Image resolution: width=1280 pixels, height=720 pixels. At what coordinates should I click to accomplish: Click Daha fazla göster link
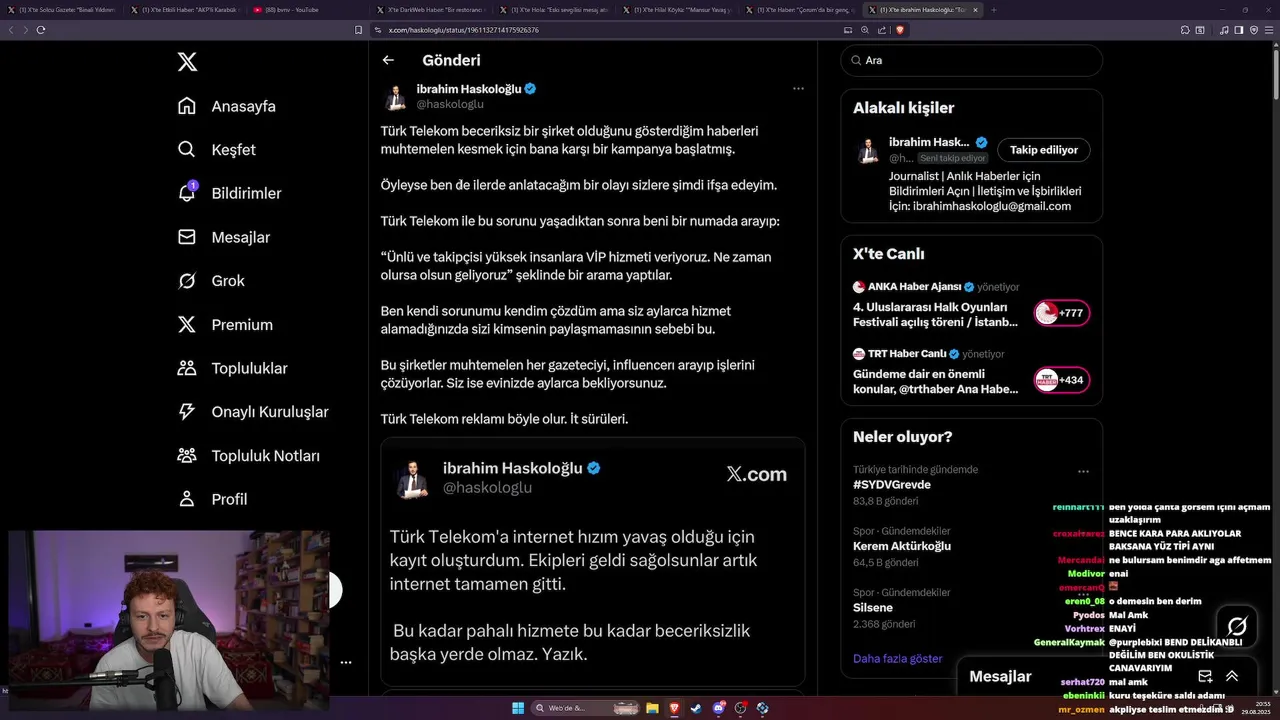(x=897, y=659)
